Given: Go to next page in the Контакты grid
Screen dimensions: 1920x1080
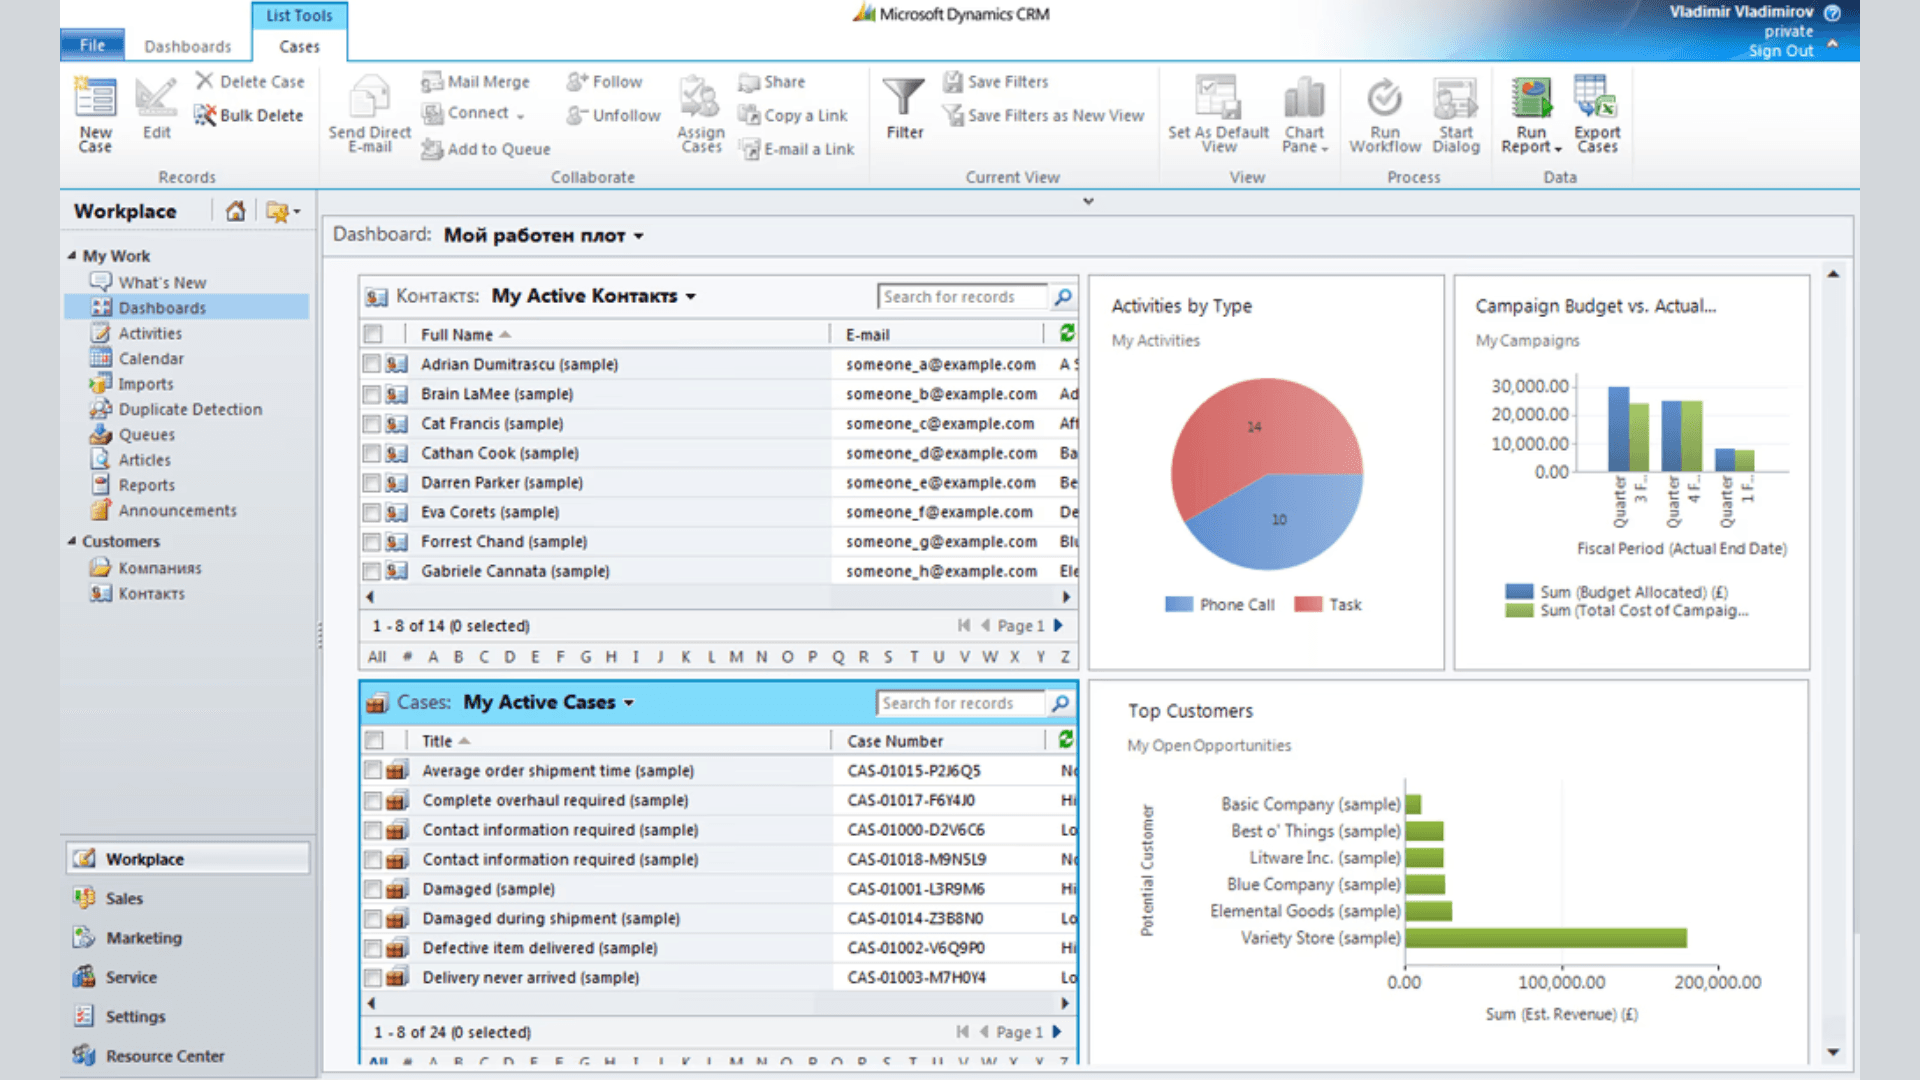Looking at the screenshot, I should (1058, 625).
